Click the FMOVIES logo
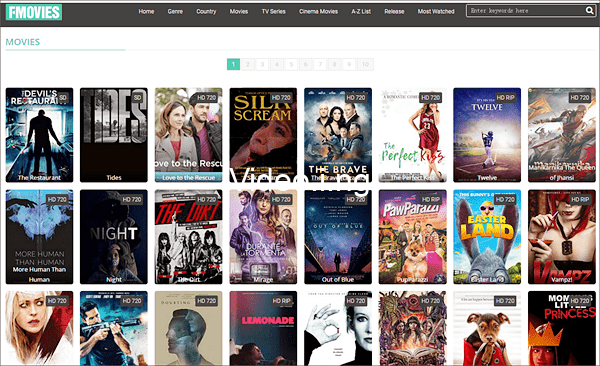 (34, 12)
